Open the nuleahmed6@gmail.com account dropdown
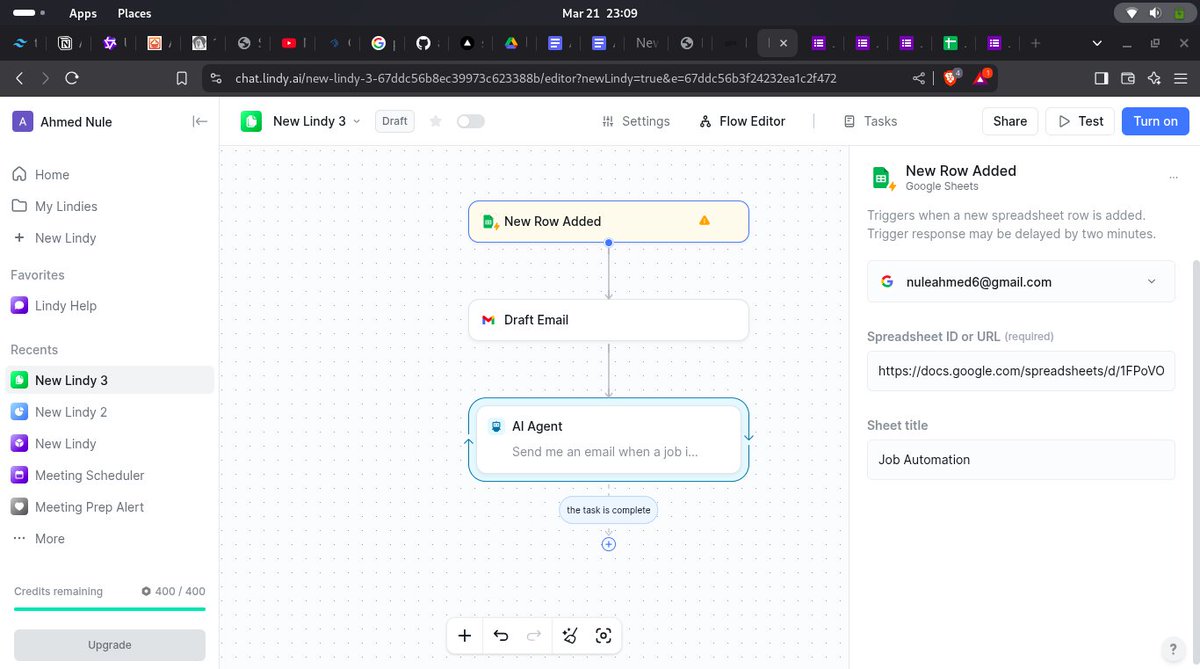Screen dimensions: 1200x669 click(x=1021, y=282)
